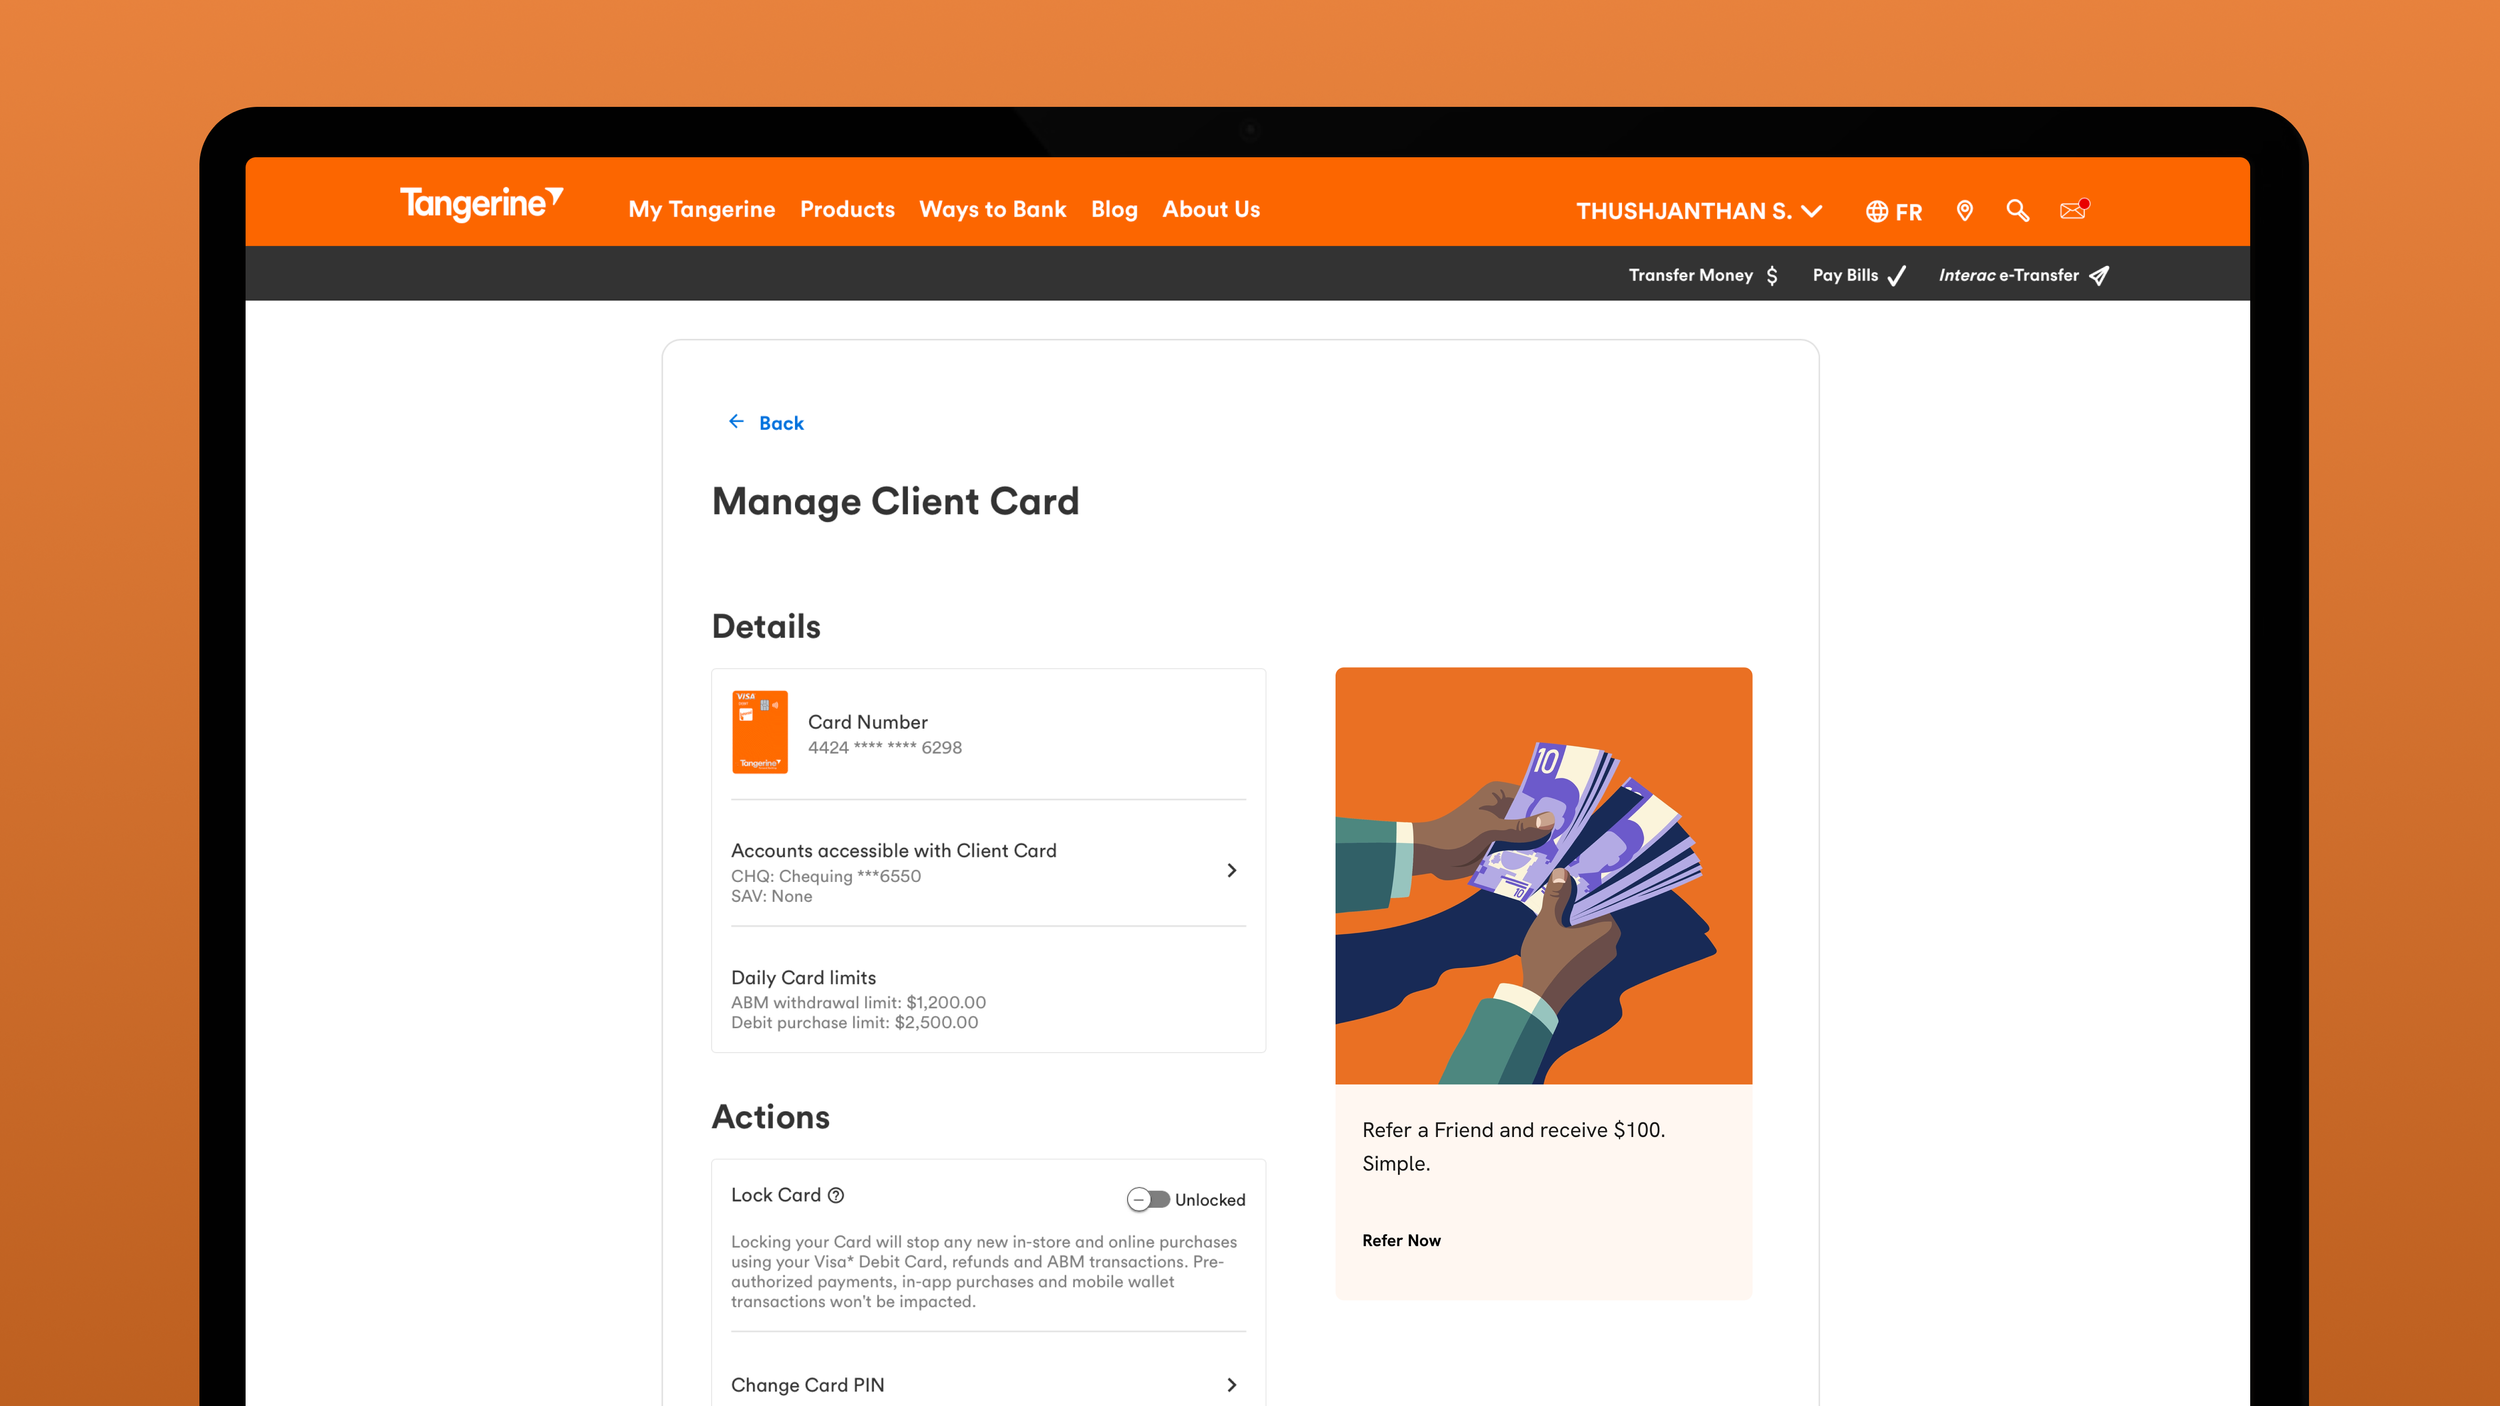This screenshot has height=1406, width=2500.
Task: Select Ways to Bank in the navigation
Action: 992,210
